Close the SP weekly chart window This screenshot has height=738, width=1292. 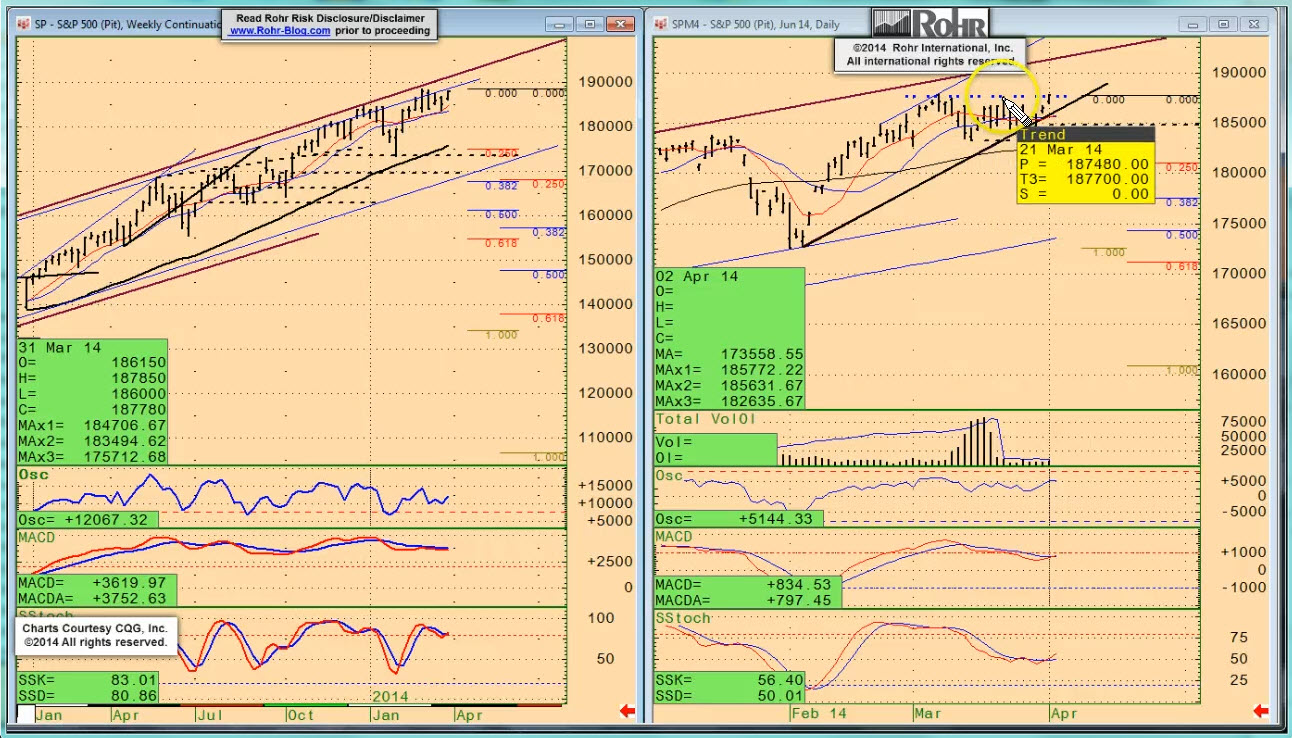pos(616,24)
